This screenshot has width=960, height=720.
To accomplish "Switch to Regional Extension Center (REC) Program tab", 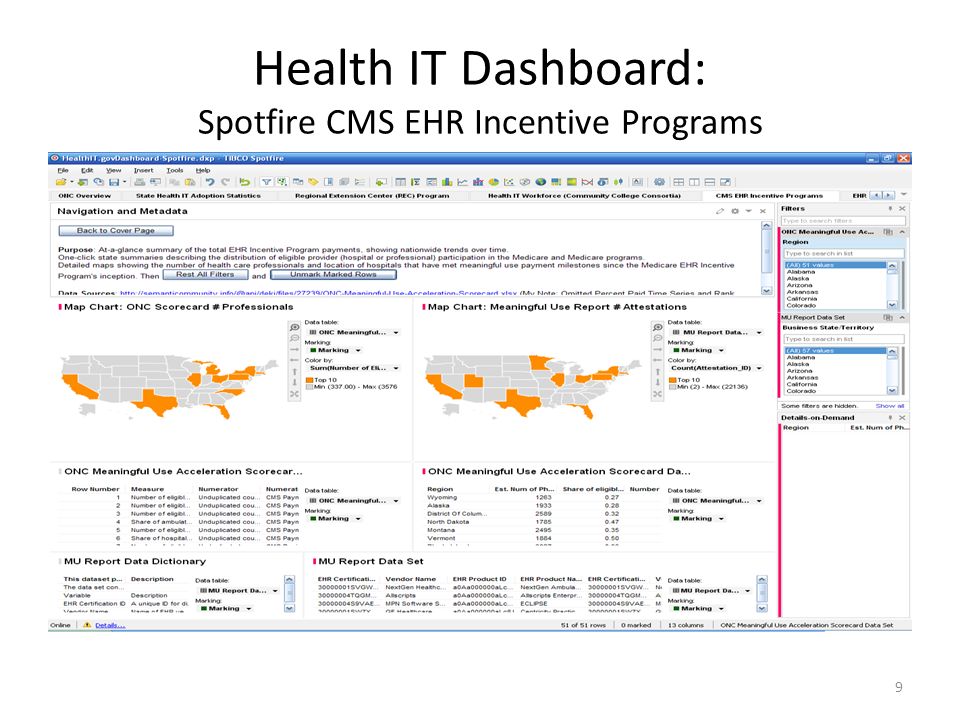I will pyautogui.click(x=372, y=196).
